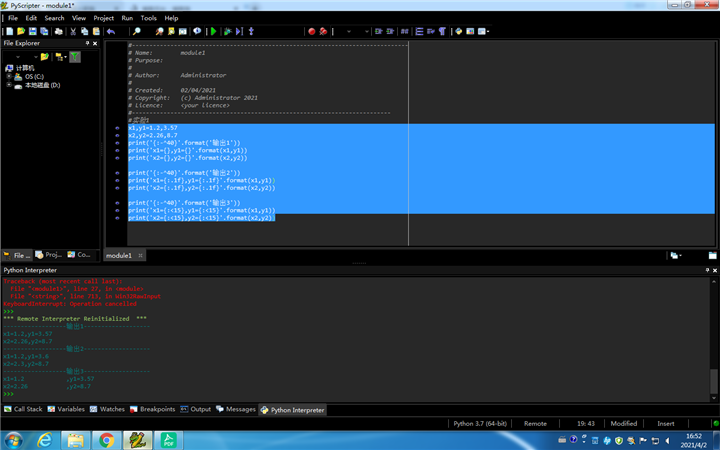Viewport: 720px width, 450px height.
Task: Click the Cut scissors icon
Action: click(x=73, y=31)
